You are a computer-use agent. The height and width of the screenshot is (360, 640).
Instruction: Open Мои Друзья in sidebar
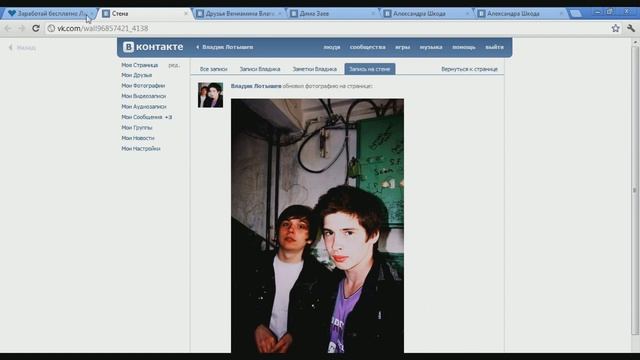pyautogui.click(x=137, y=75)
